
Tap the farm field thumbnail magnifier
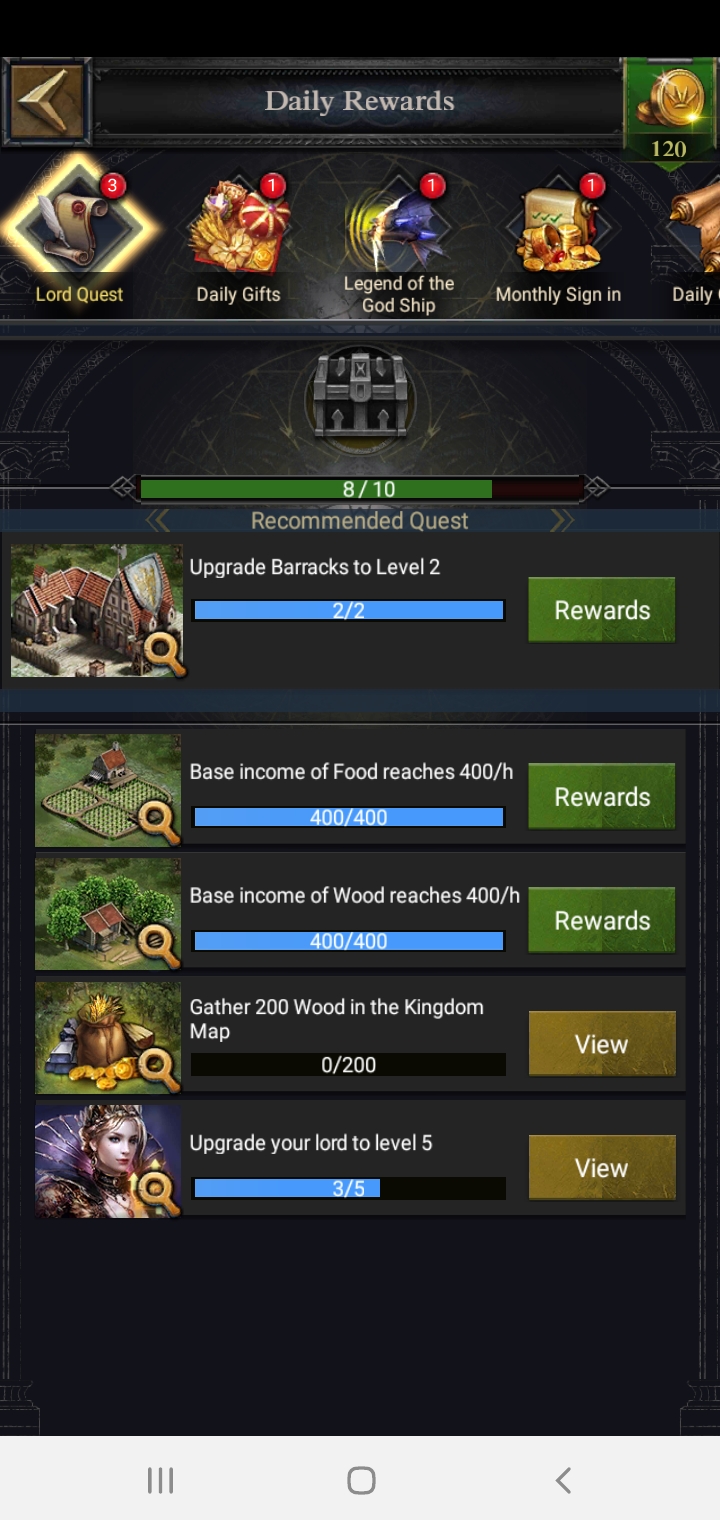click(157, 822)
